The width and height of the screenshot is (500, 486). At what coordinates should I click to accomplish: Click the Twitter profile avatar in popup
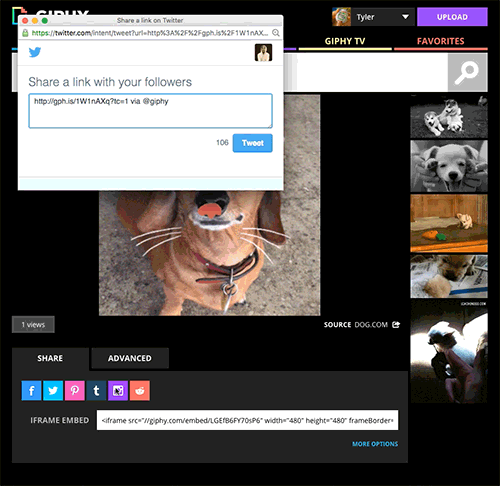point(263,52)
